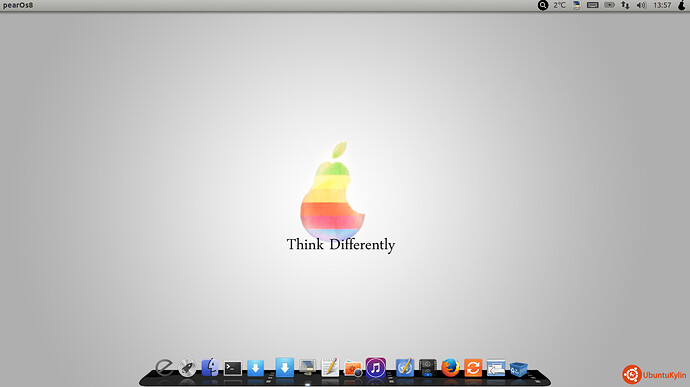Open the pear session menu icon

point(682,5)
